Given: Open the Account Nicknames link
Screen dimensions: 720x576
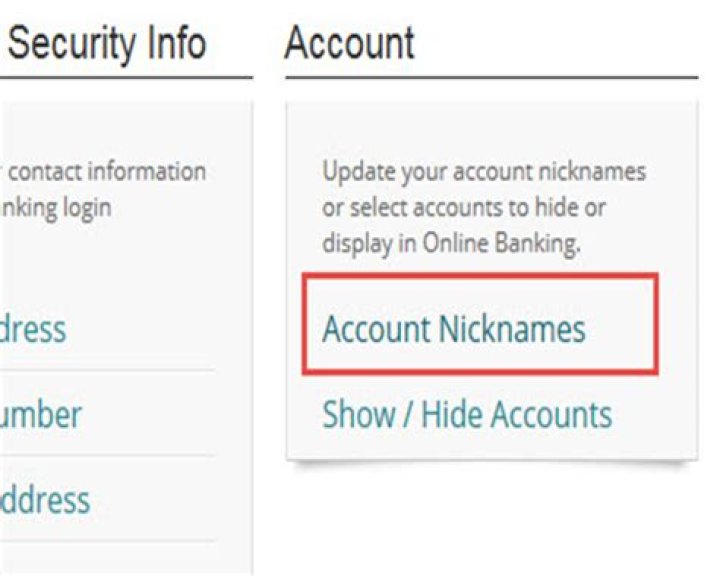Looking at the screenshot, I should (x=453, y=329).
